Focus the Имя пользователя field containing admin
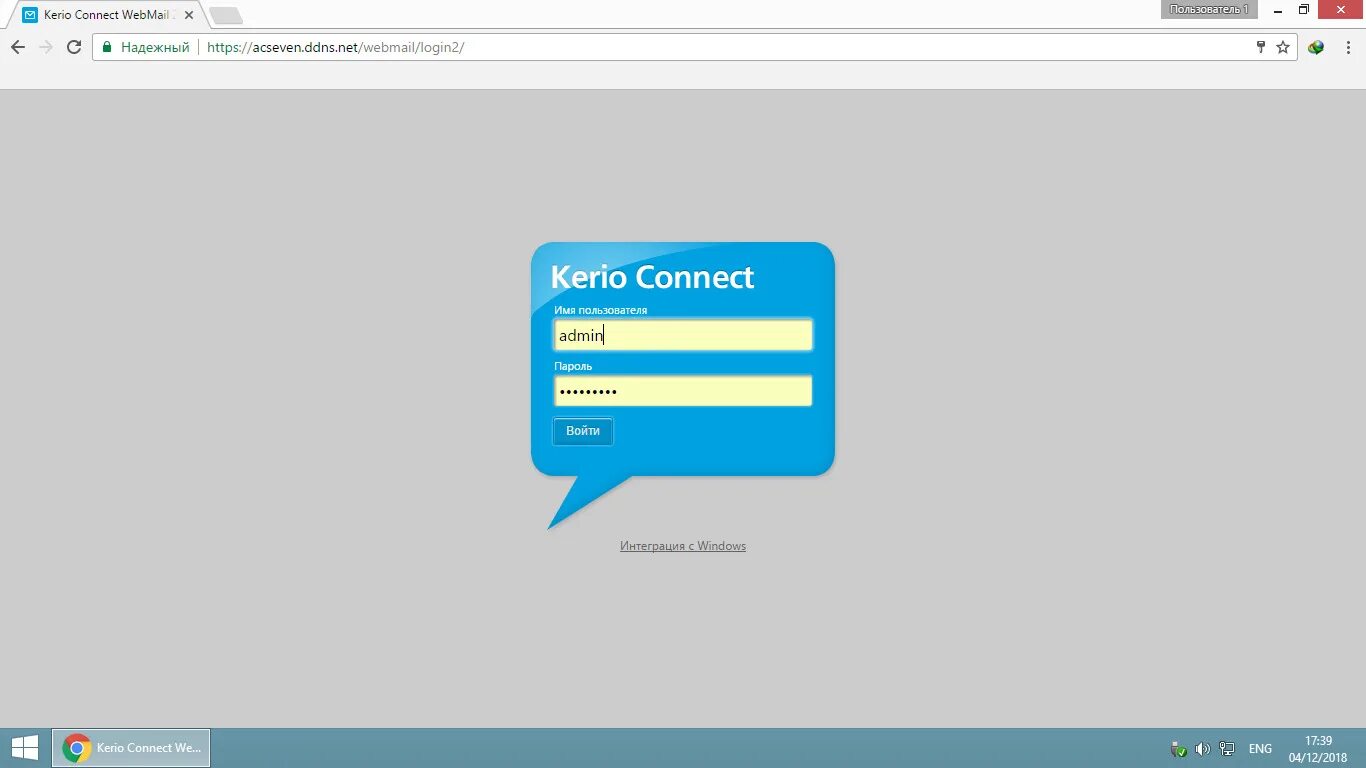The width and height of the screenshot is (1366, 768). [683, 335]
